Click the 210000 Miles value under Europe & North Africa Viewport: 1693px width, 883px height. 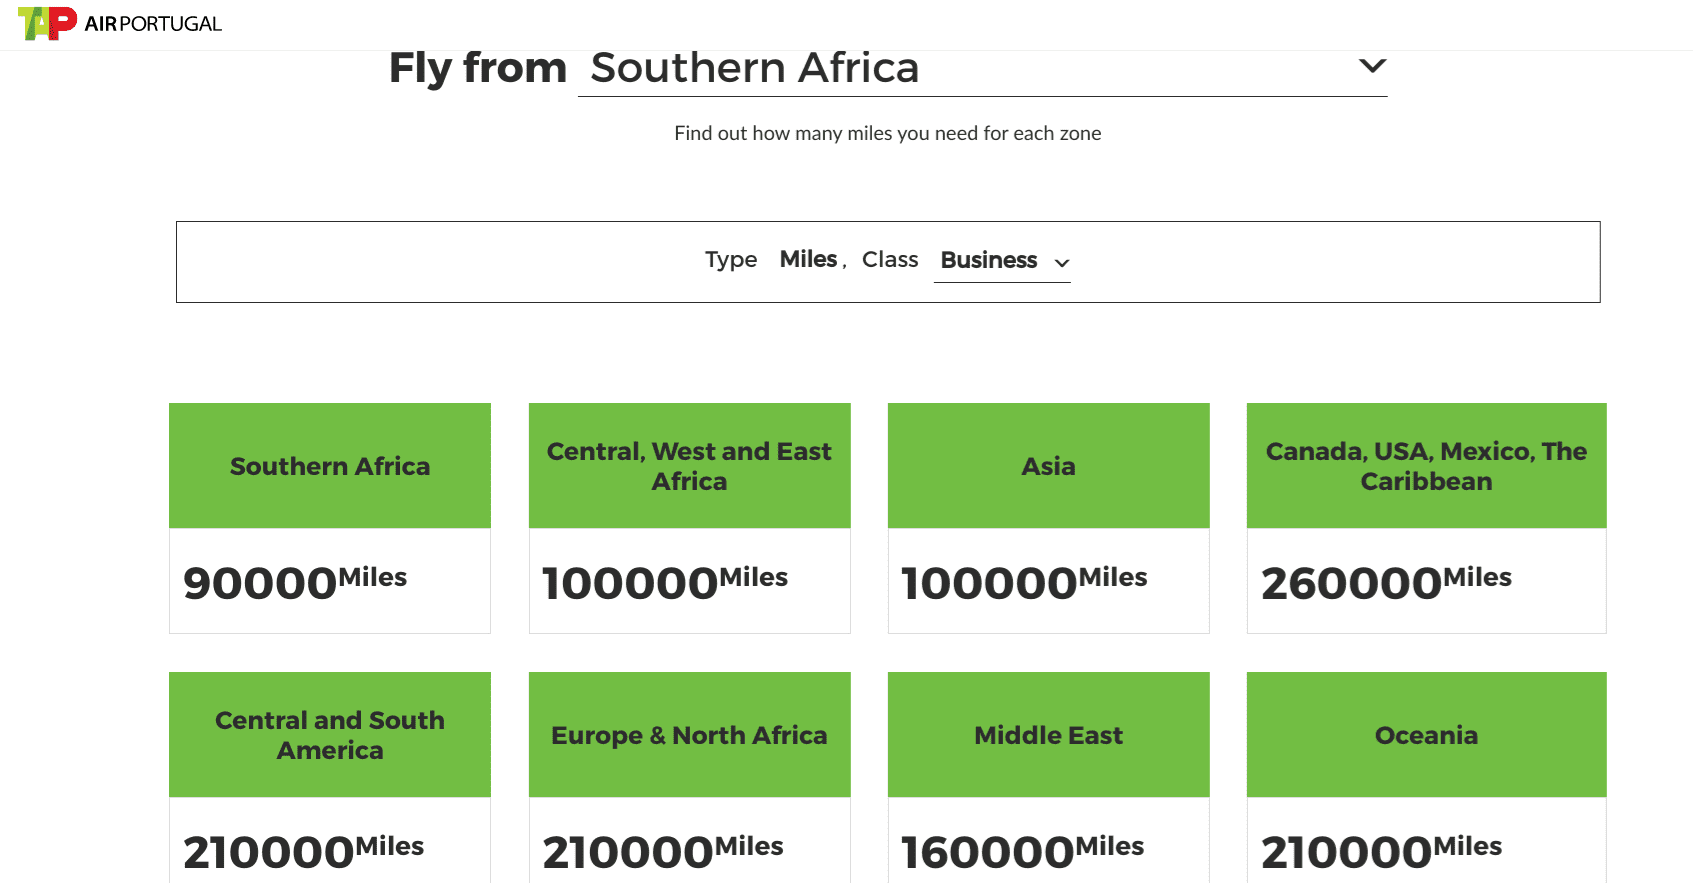[663, 851]
